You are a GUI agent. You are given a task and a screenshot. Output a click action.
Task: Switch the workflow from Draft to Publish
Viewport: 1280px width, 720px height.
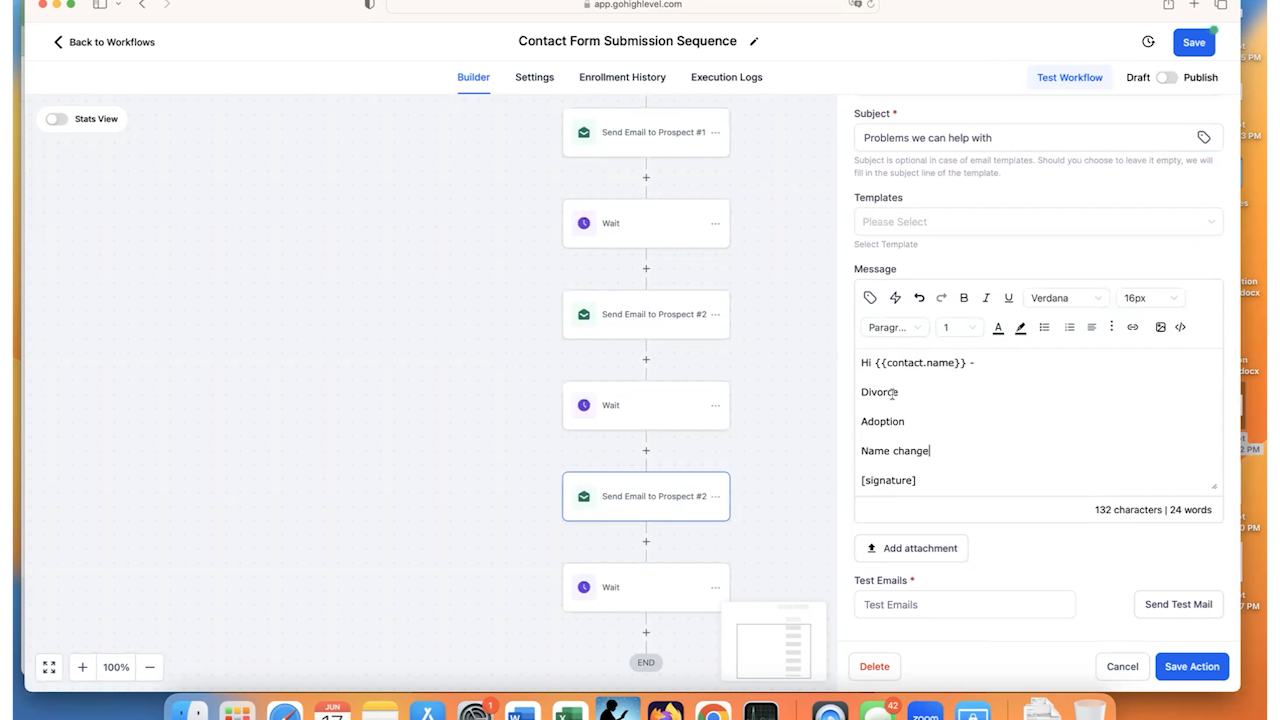coord(1167,77)
